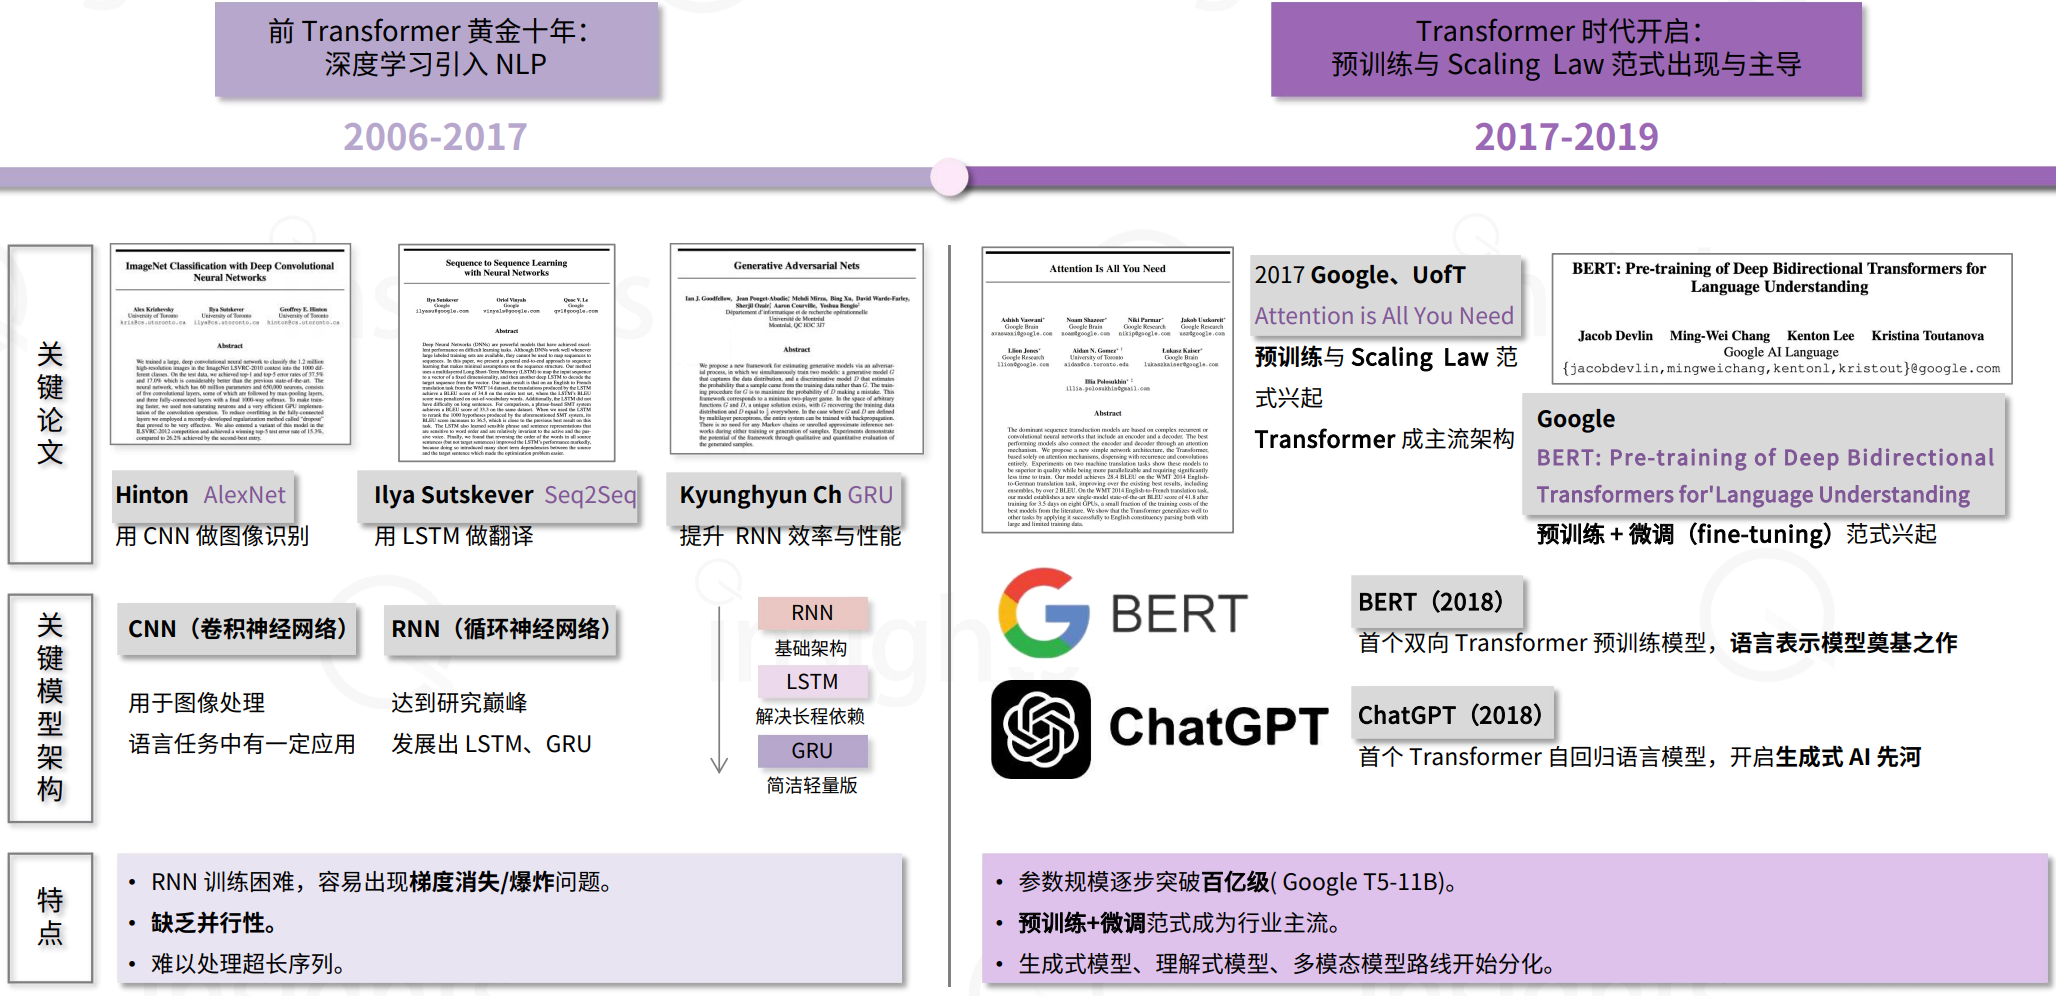Select the pink RNN box in the diagram
Viewport: 2056px width, 996px height.
(x=812, y=613)
